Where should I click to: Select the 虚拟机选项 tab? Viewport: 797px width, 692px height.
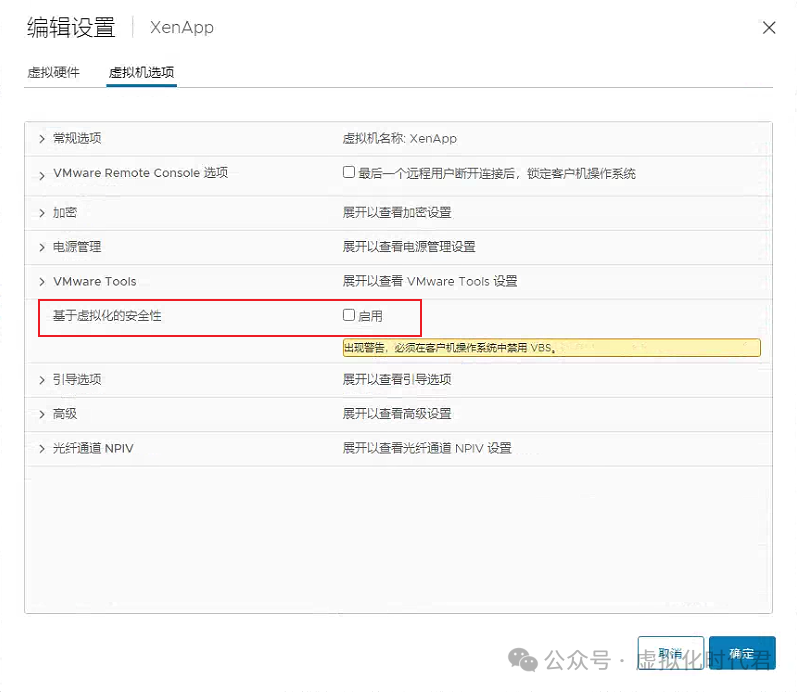pos(141,73)
